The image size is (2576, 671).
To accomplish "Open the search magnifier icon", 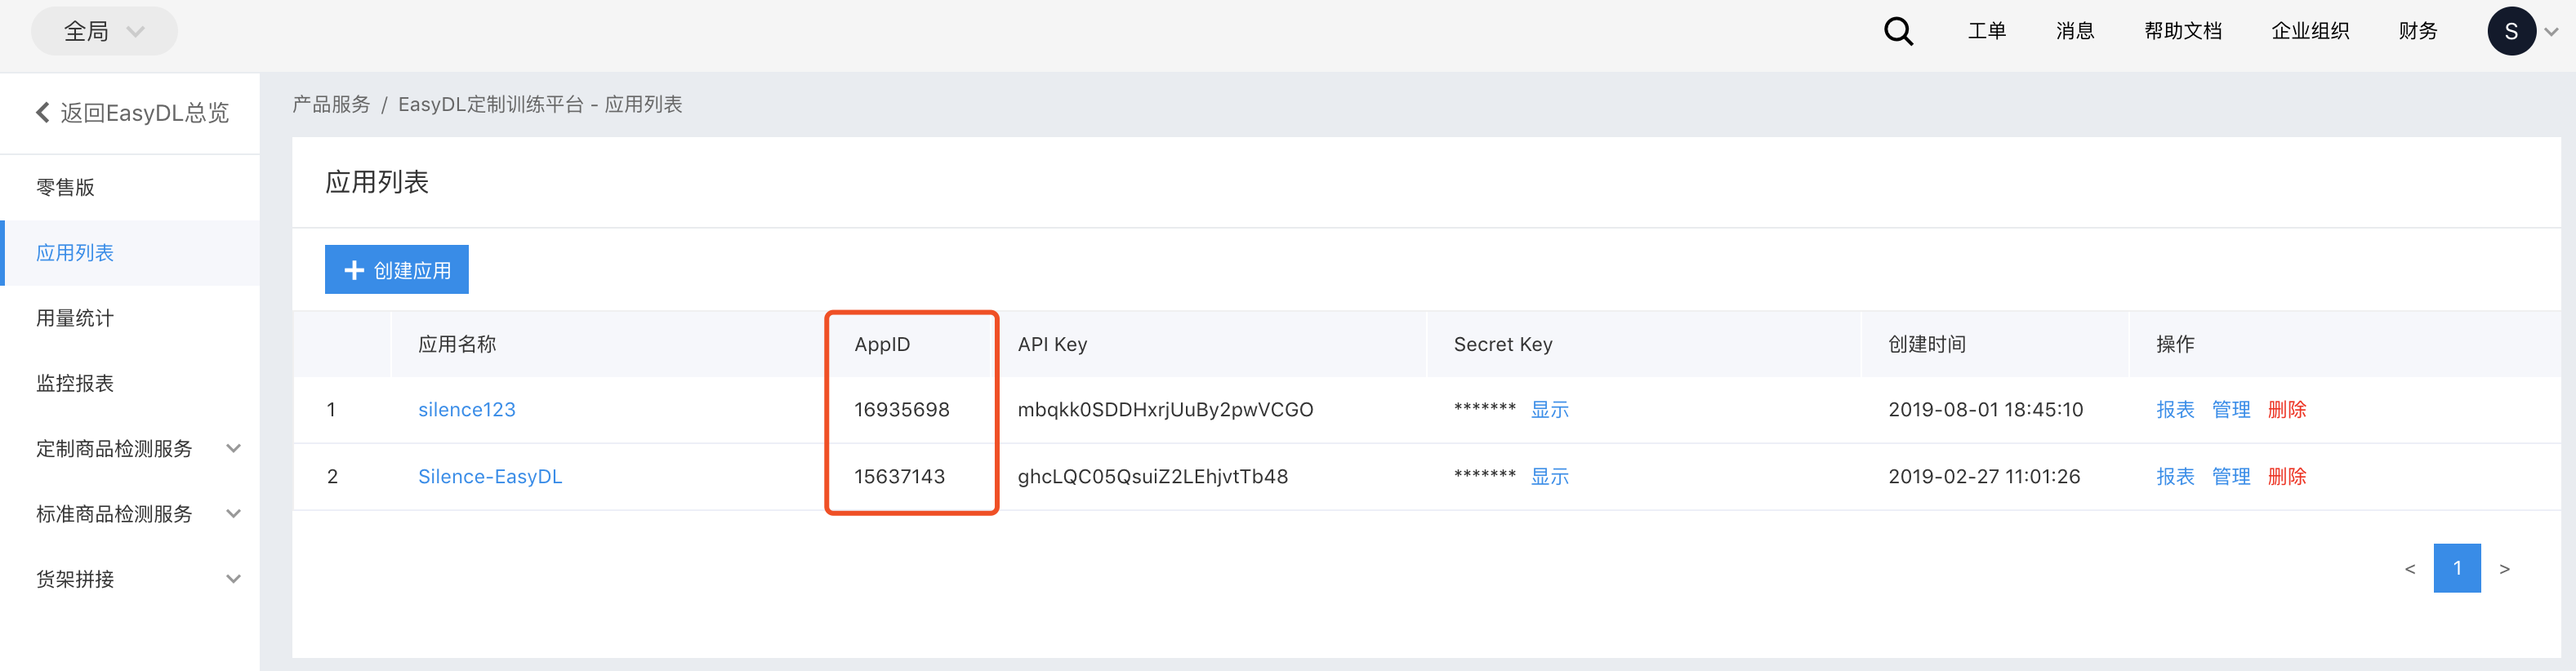I will point(1898,31).
